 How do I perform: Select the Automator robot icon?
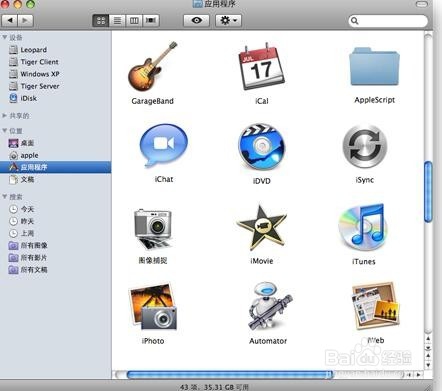269,307
